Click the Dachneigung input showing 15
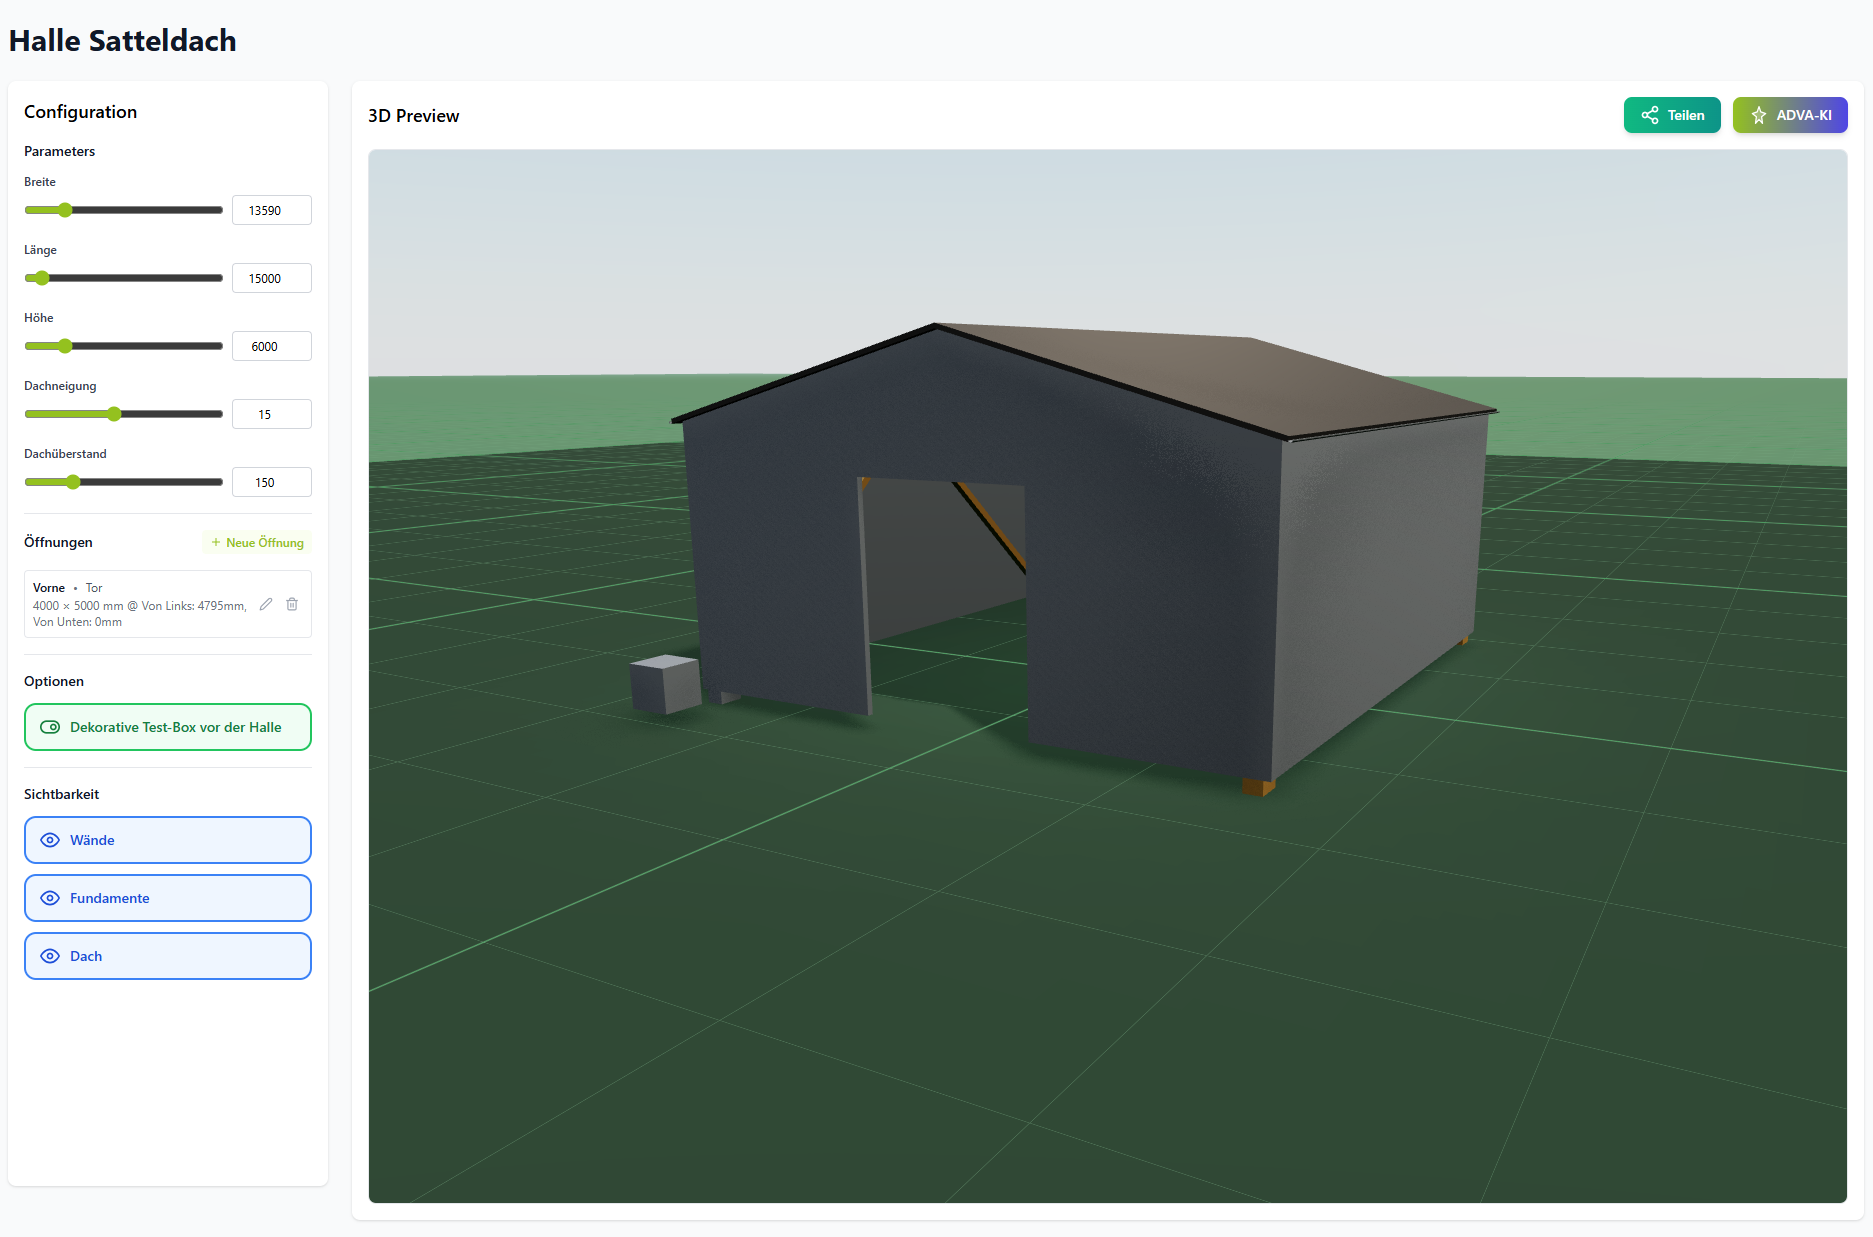Image resolution: width=1873 pixels, height=1237 pixels. tap(271, 414)
